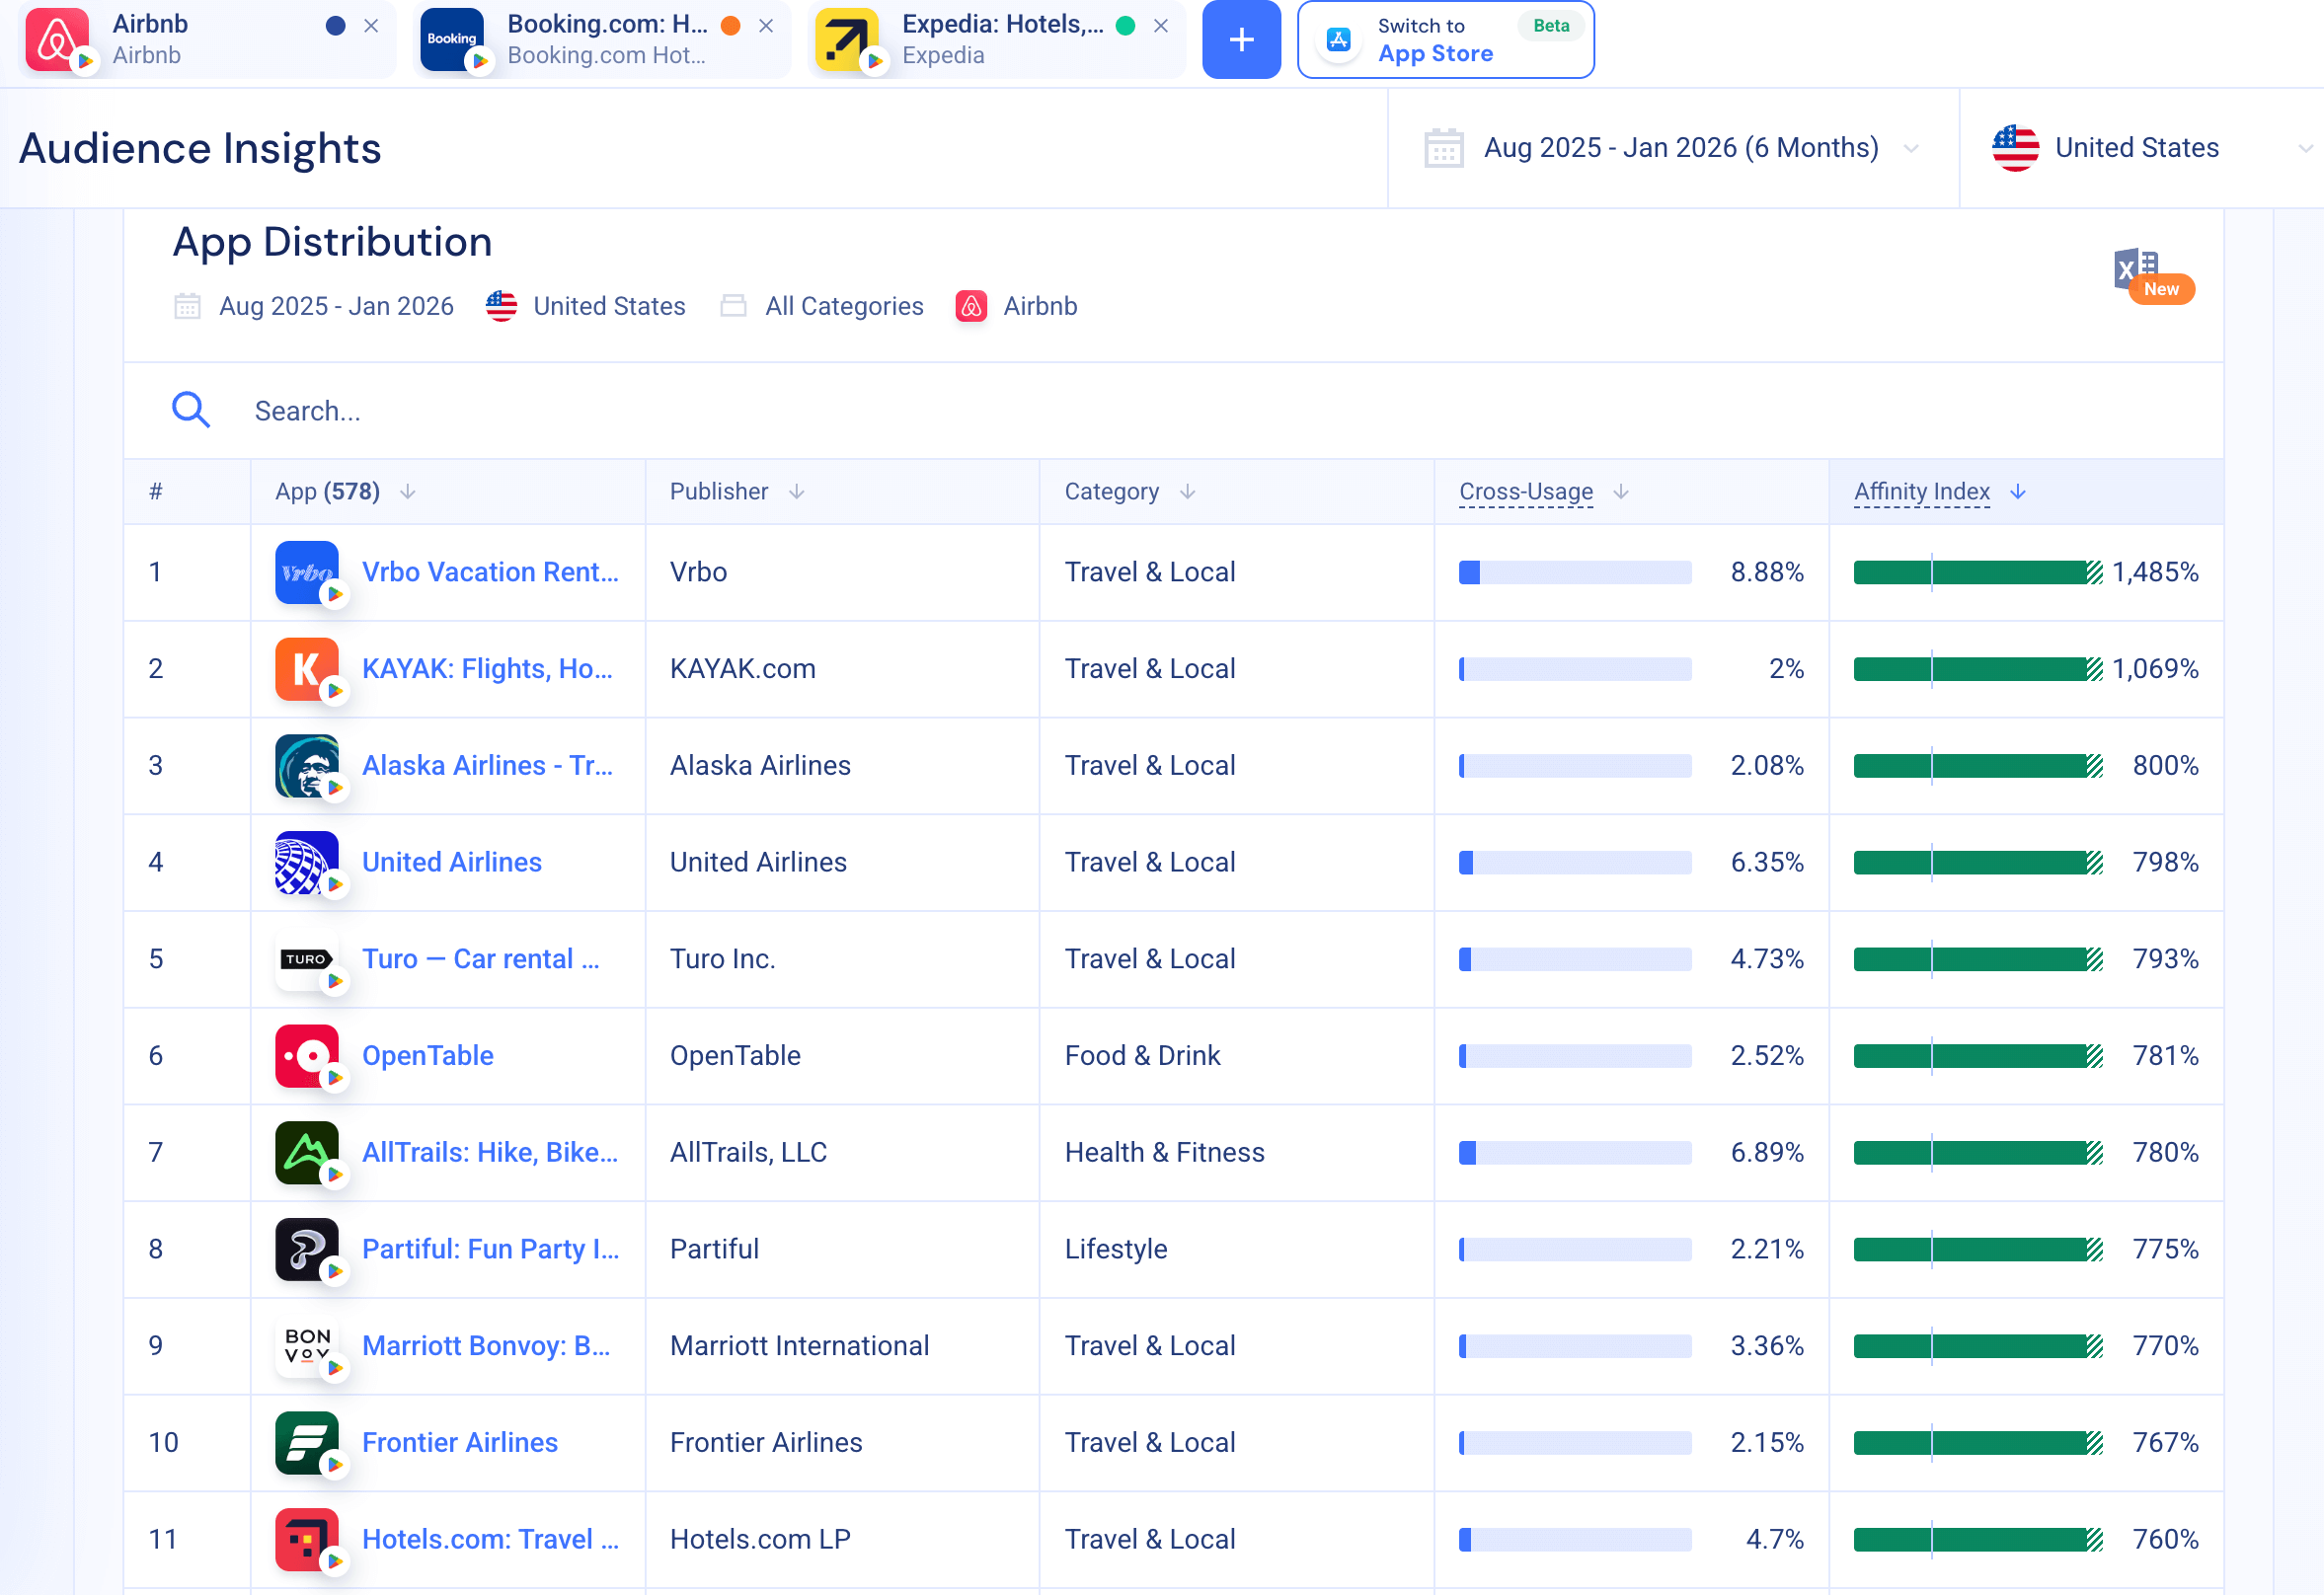2324x1595 pixels.
Task: Open the date range dropdown
Action: click(x=1673, y=148)
